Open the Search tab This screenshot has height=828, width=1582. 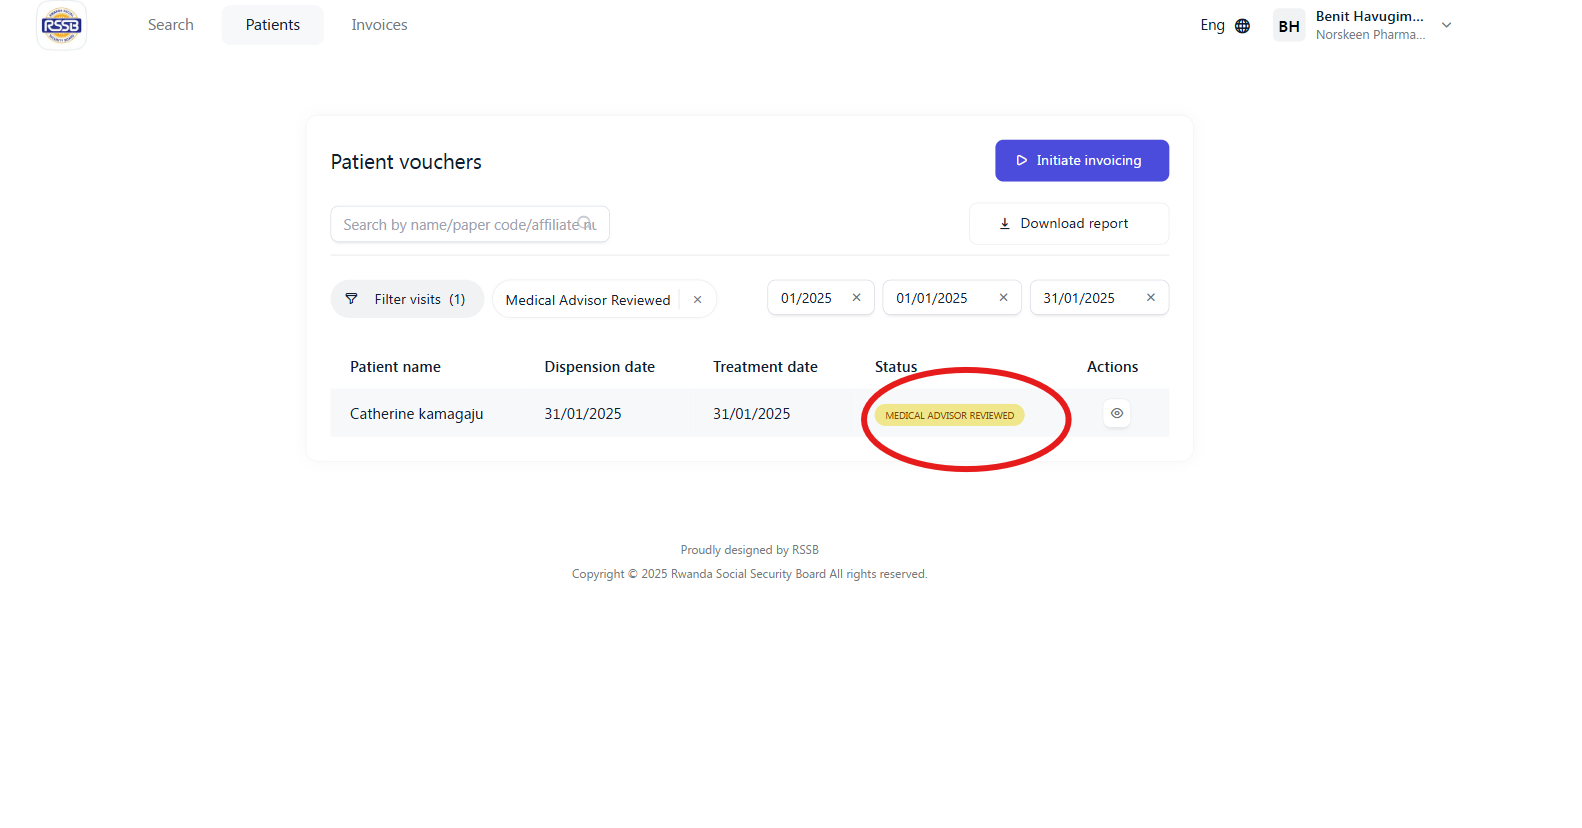[171, 25]
